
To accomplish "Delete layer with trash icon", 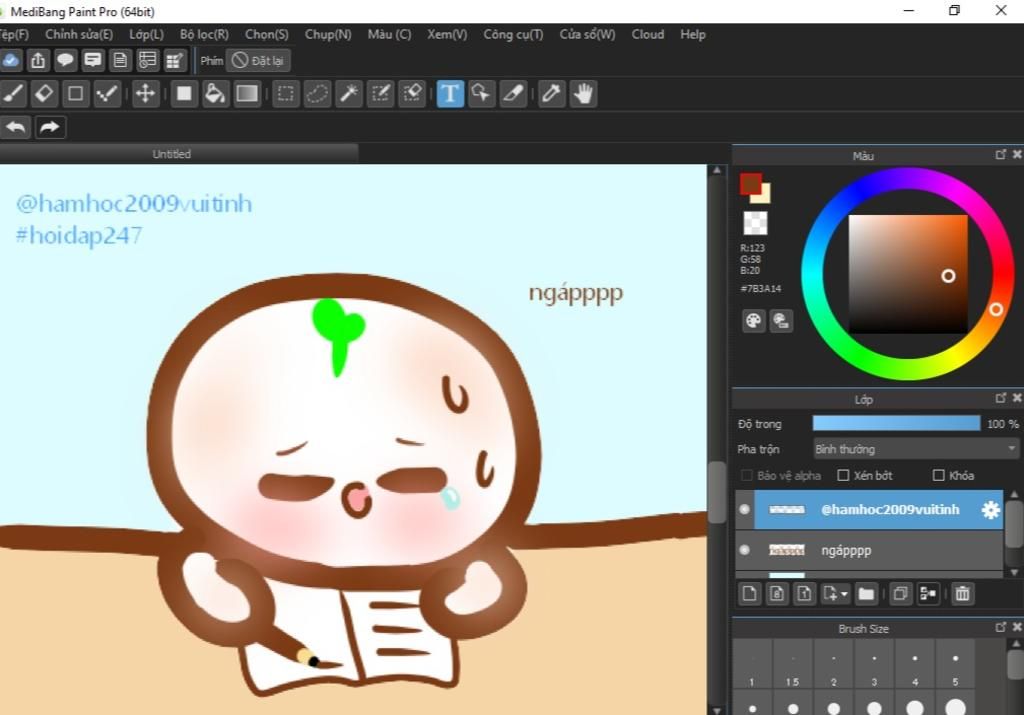I will point(962,594).
